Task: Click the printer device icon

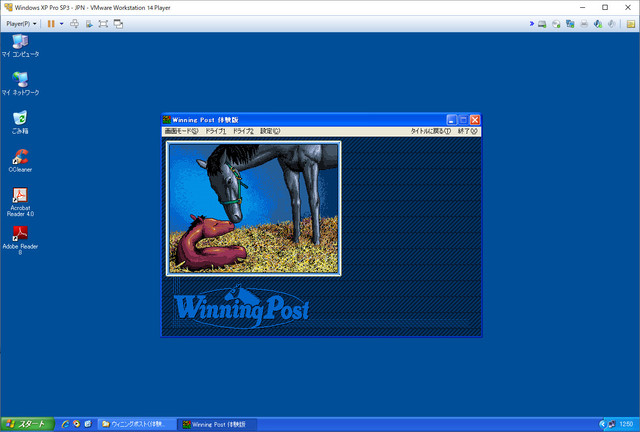Action: [584, 24]
